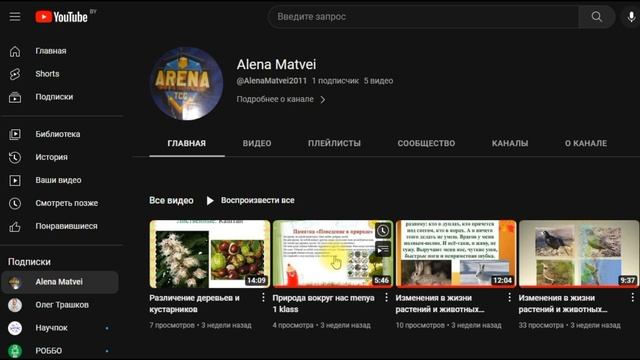Open the 9:37 birds video thumbnail
Image resolution: width=640 pixels, height=360 pixels.
579,254
